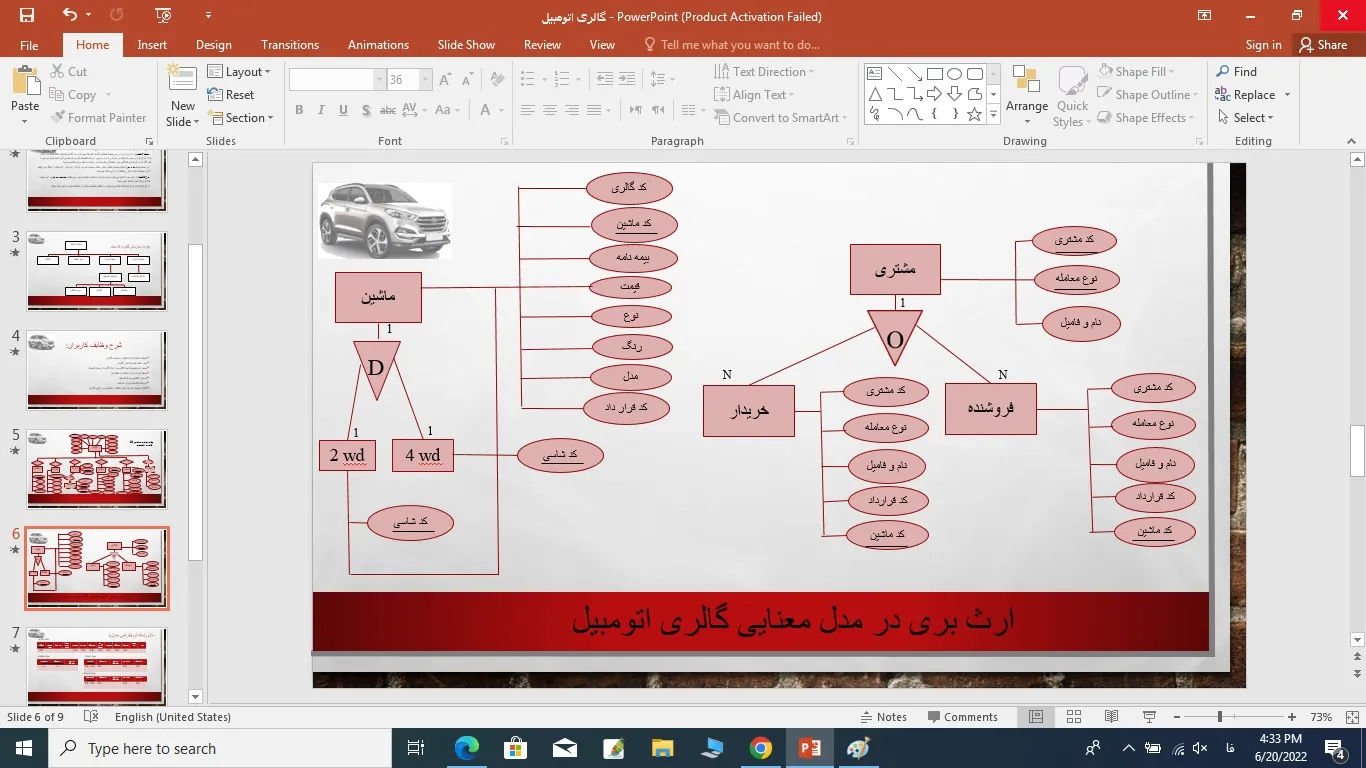The height and width of the screenshot is (768, 1366).
Task: Open Google Chrome from the taskbar
Action: pyautogui.click(x=761, y=748)
